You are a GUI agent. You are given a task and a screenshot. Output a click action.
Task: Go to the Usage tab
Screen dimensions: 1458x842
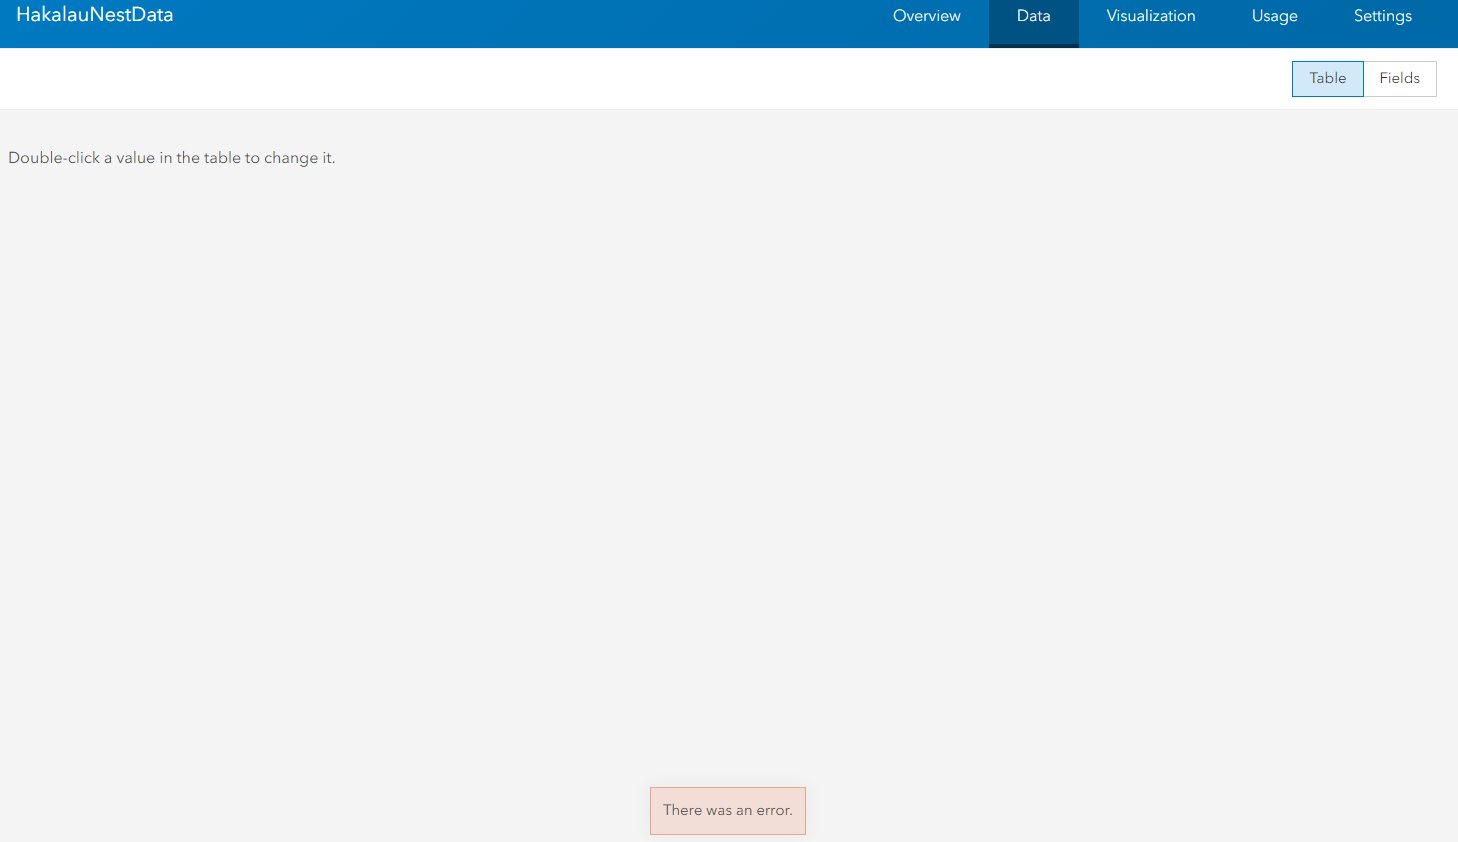[1274, 16]
